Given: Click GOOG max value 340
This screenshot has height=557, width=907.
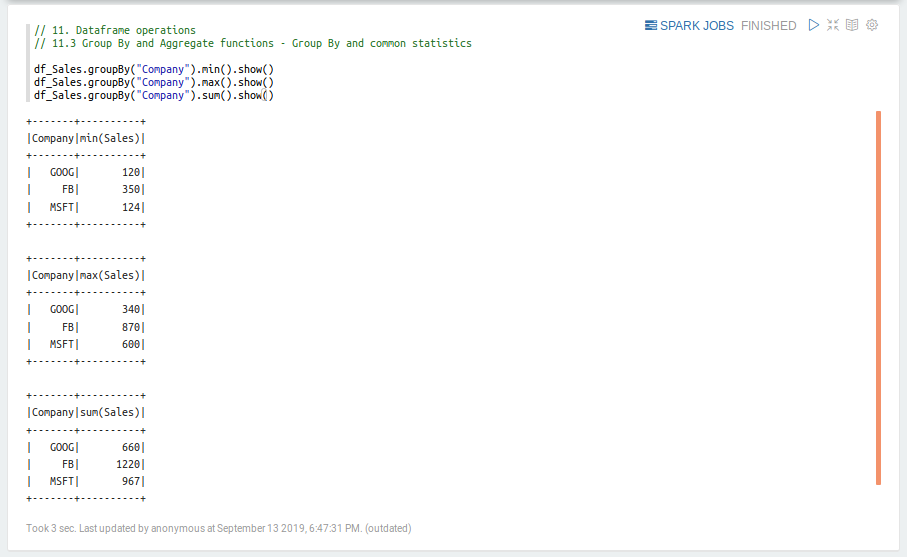Looking at the screenshot, I should click(x=131, y=309).
